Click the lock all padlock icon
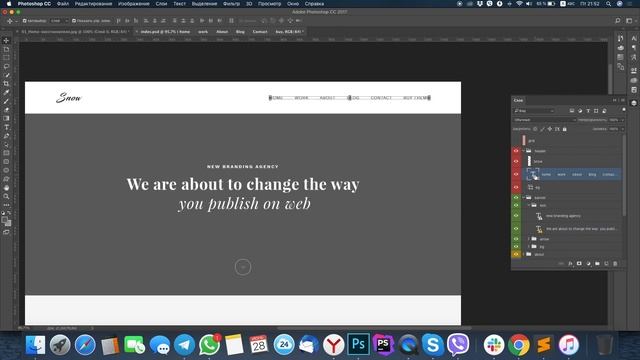The image size is (640, 360). click(564, 129)
